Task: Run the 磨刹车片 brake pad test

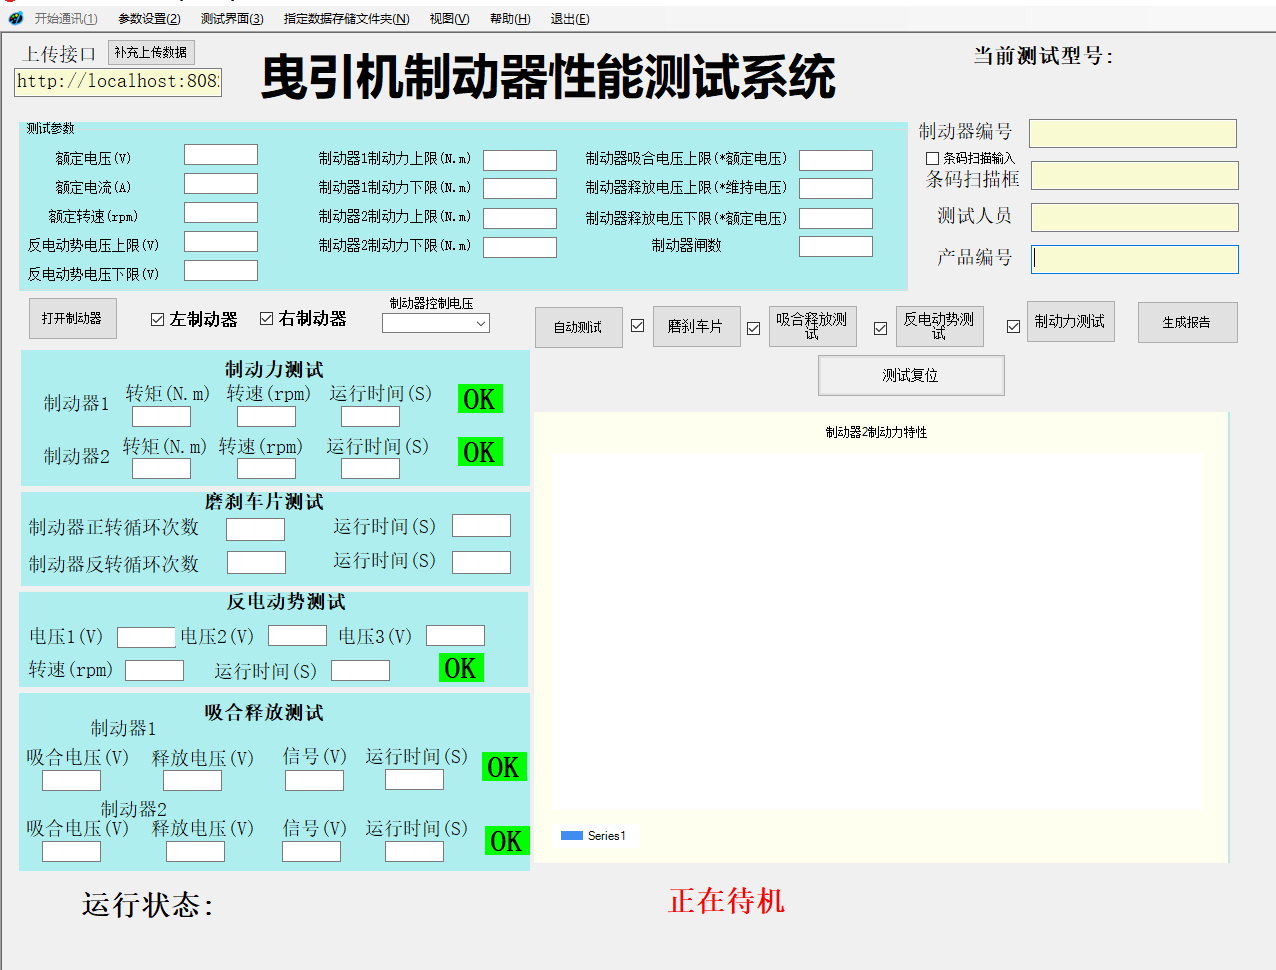Action: [696, 326]
